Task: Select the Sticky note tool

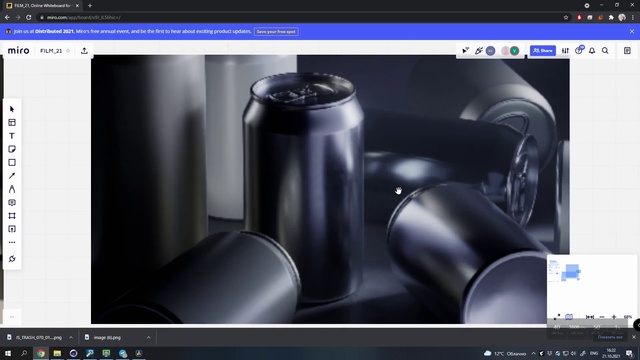Action: 12,149
